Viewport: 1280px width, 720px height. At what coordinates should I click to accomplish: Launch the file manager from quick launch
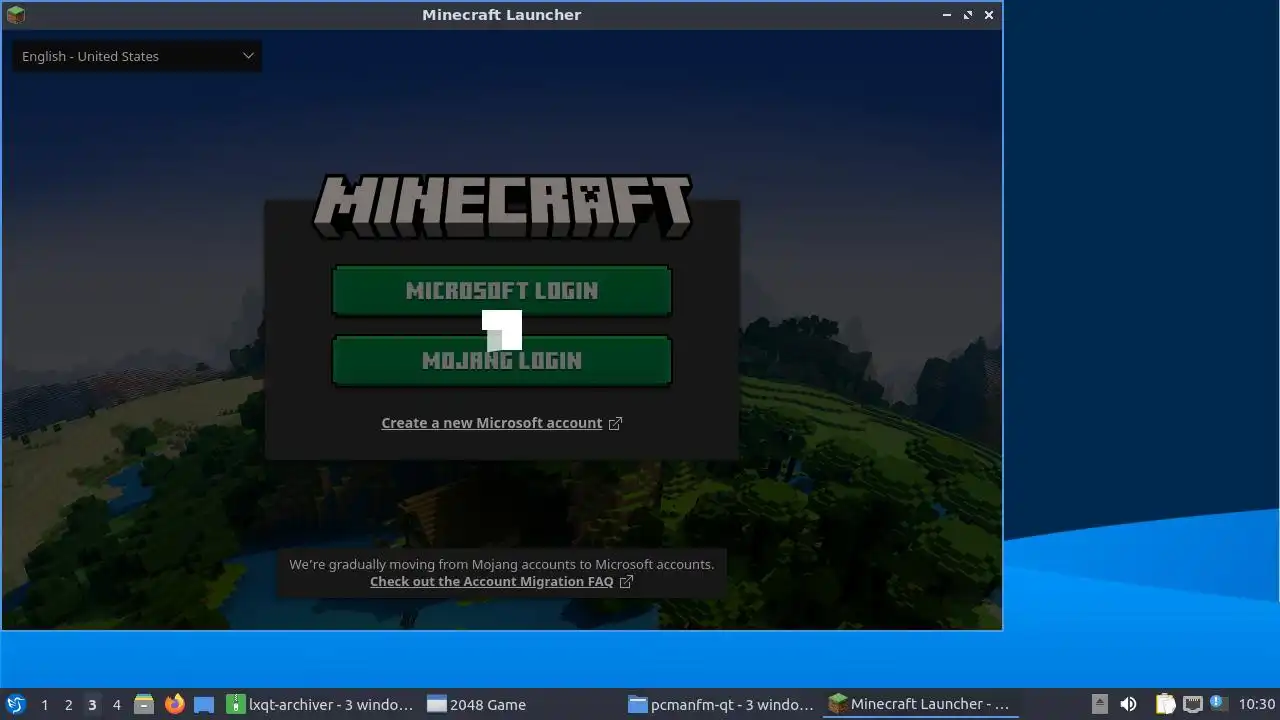click(144, 704)
